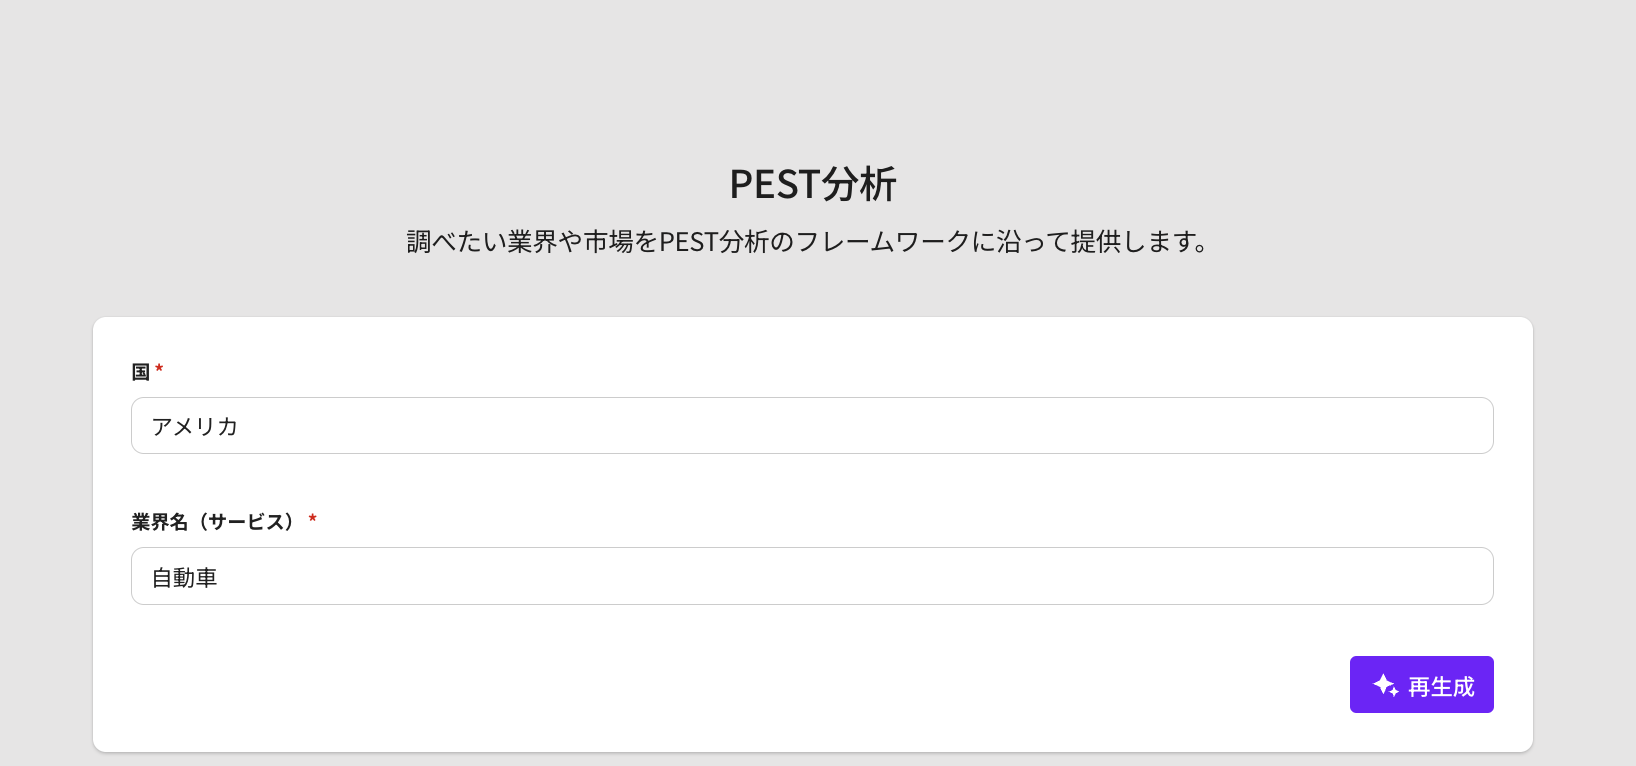Click the 国 field label

click(141, 372)
